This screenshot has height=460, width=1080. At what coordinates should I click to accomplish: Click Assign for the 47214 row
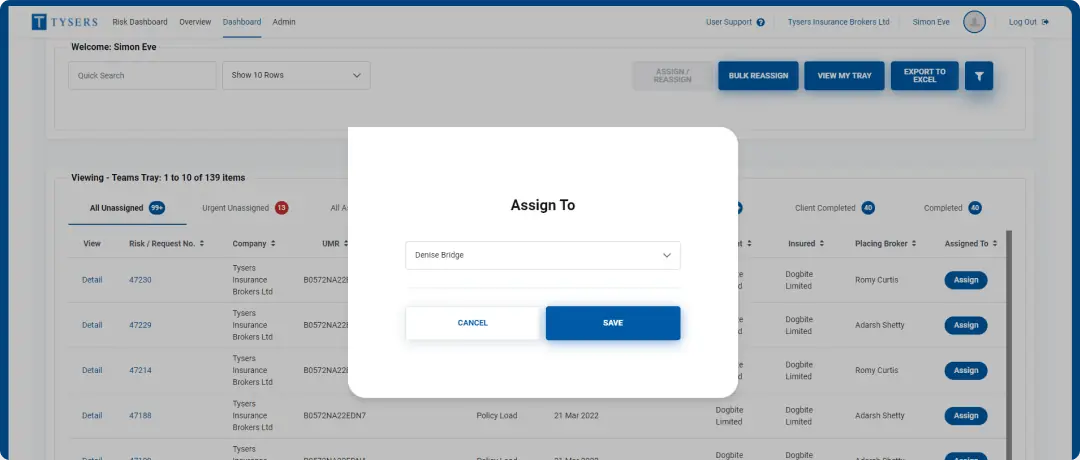966,370
